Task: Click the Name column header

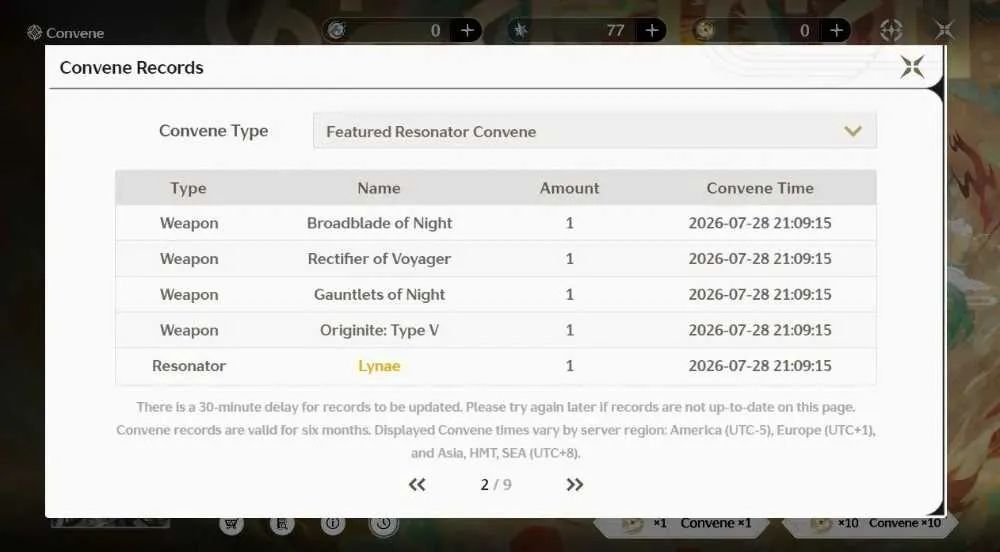Action: pyautogui.click(x=379, y=188)
